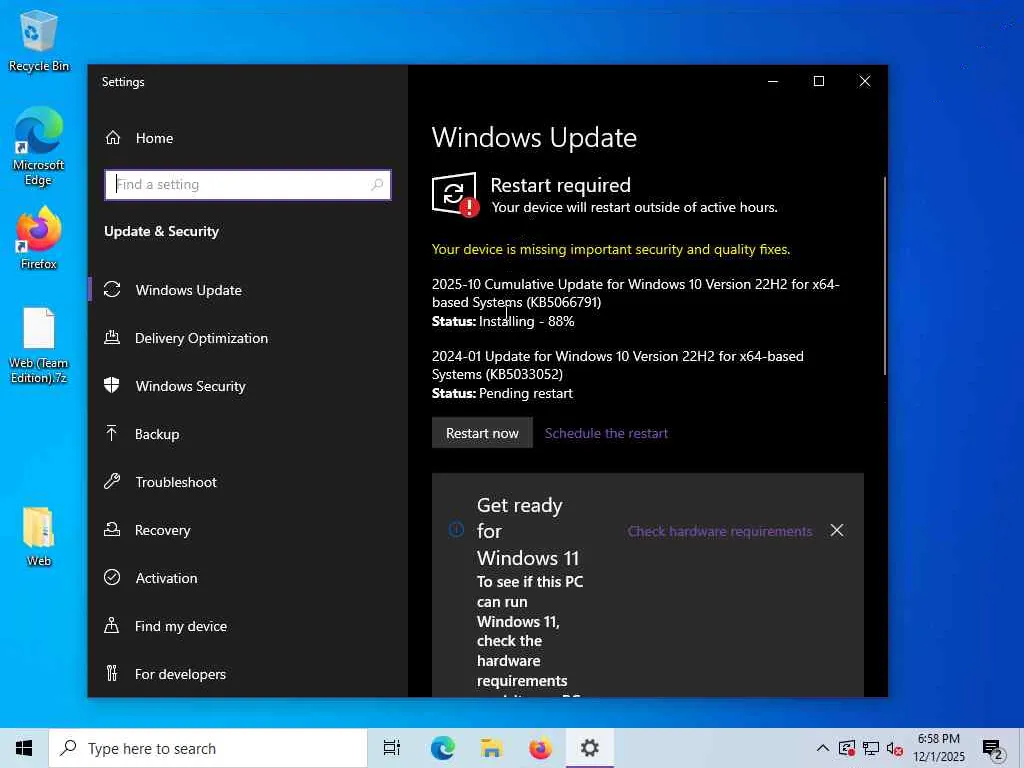Open Find my device settings
Viewport: 1024px width, 768px height.
[x=248, y=626]
